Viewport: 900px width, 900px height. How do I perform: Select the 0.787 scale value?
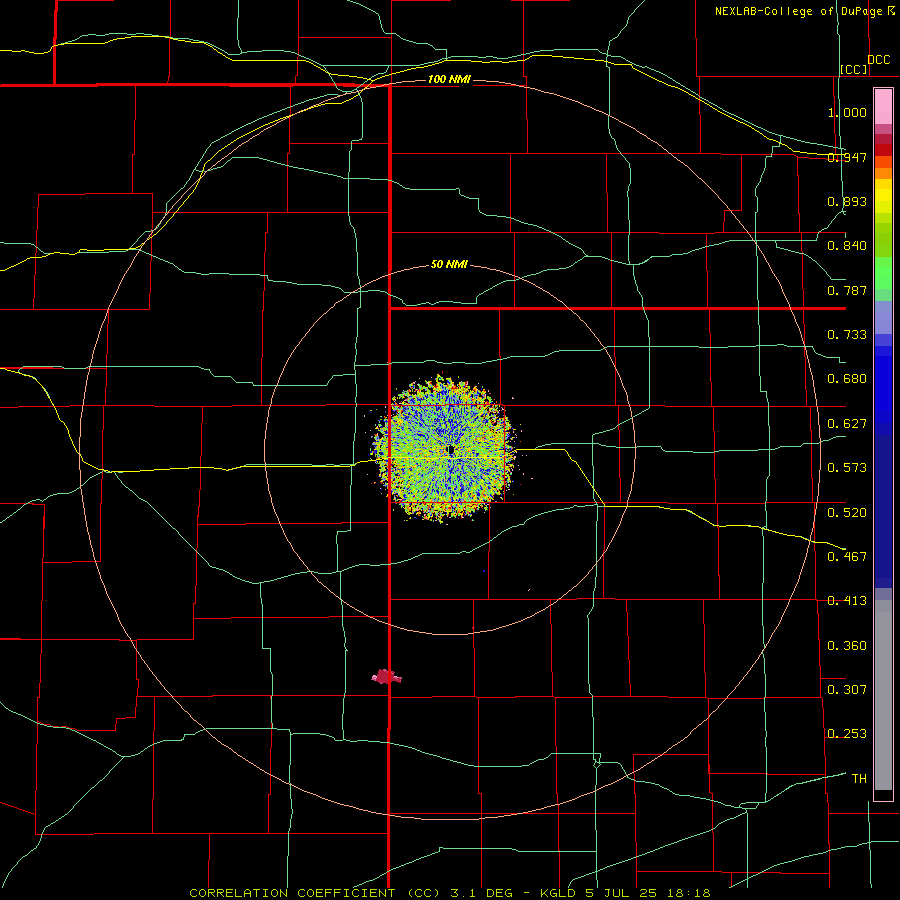[x=847, y=290]
